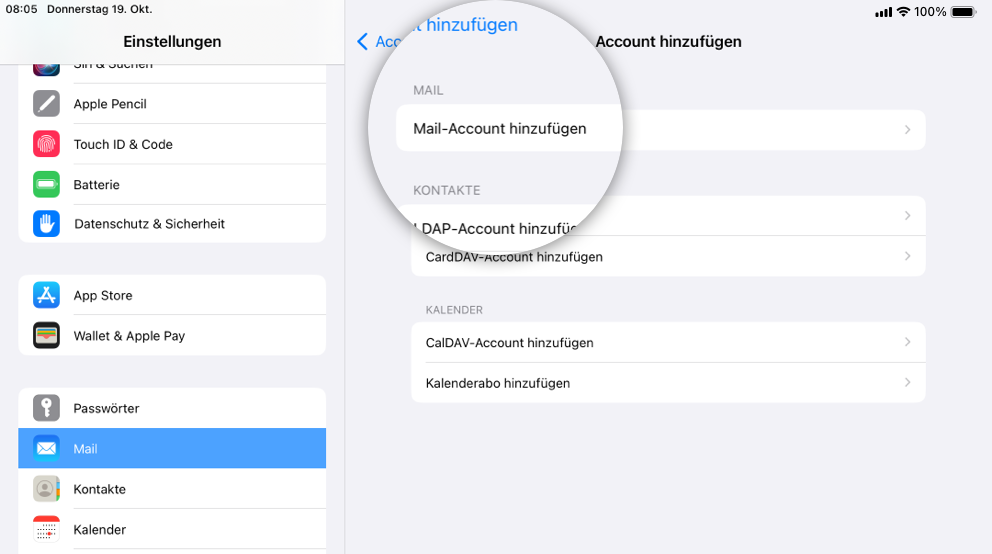Screen dimensions: 992x554
Task: Tap the App Store icon
Action: click(46, 295)
